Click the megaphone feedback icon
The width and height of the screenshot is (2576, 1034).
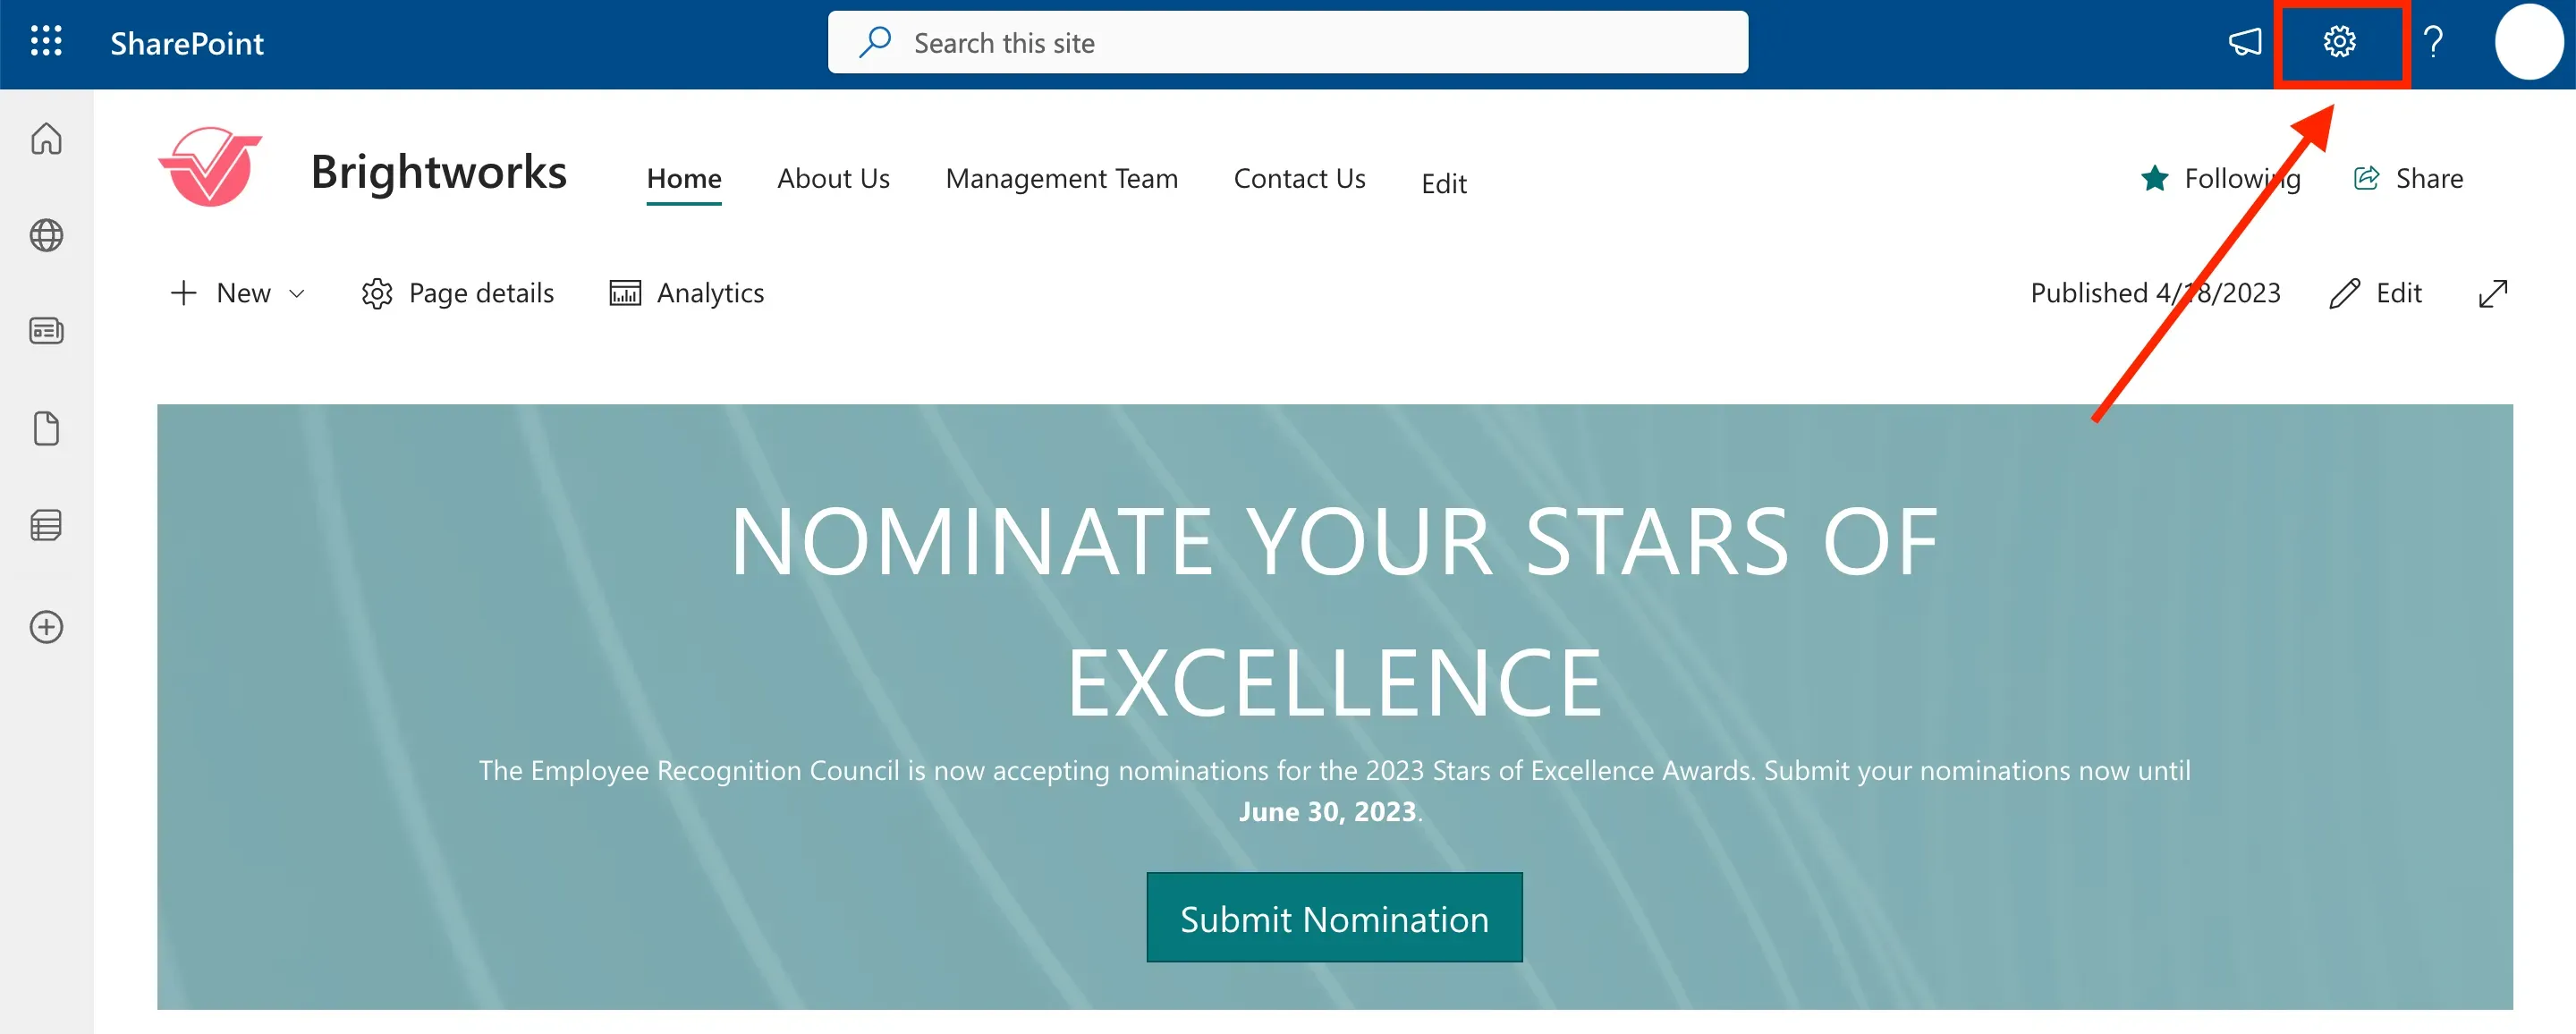[x=2245, y=42]
